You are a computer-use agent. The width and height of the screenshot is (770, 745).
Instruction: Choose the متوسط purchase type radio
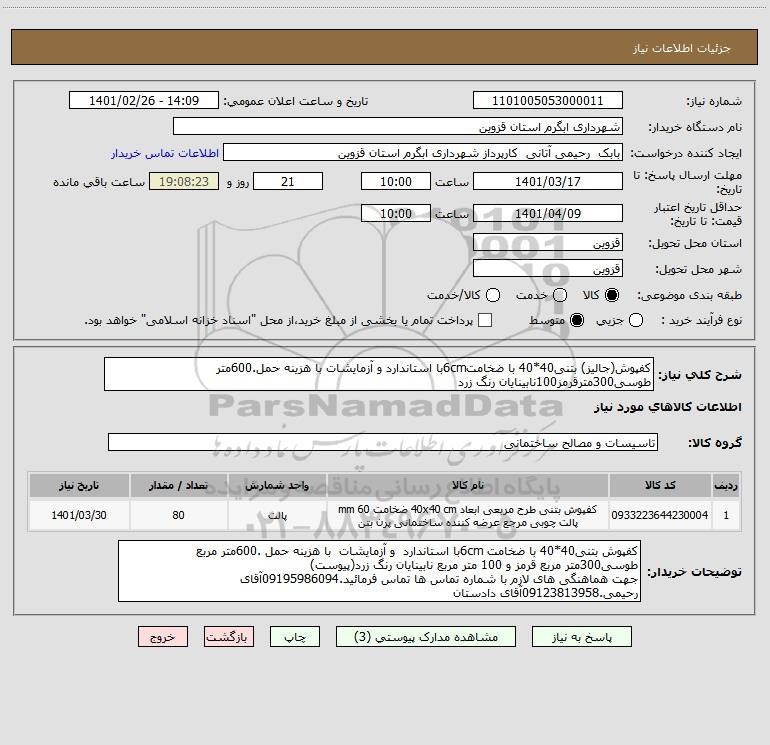pos(577,320)
